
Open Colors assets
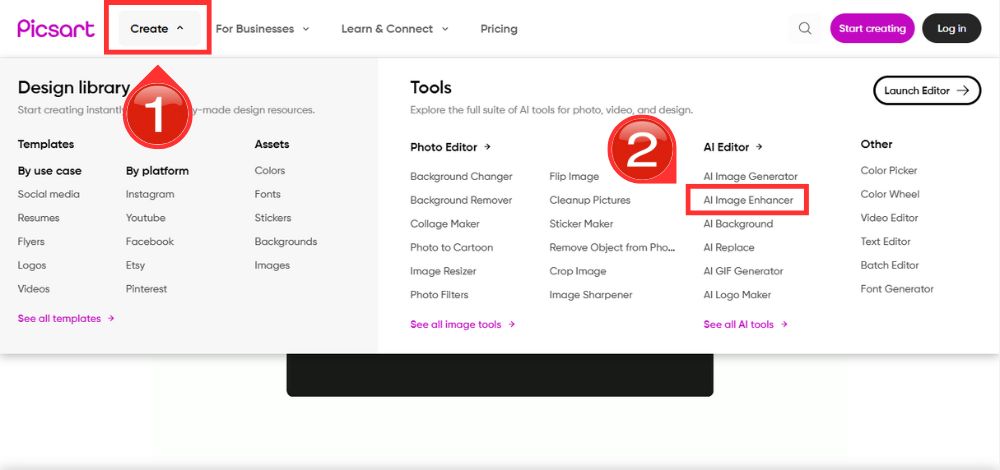point(270,170)
